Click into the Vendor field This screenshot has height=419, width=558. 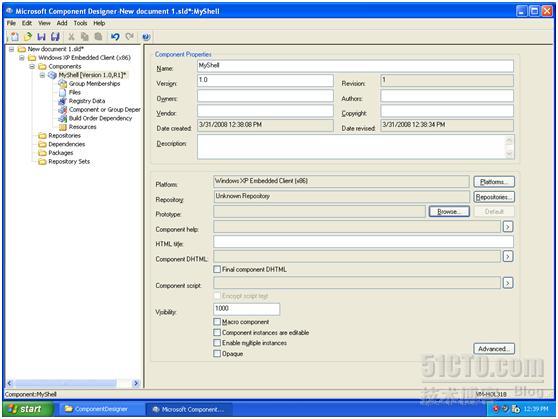coord(265,111)
